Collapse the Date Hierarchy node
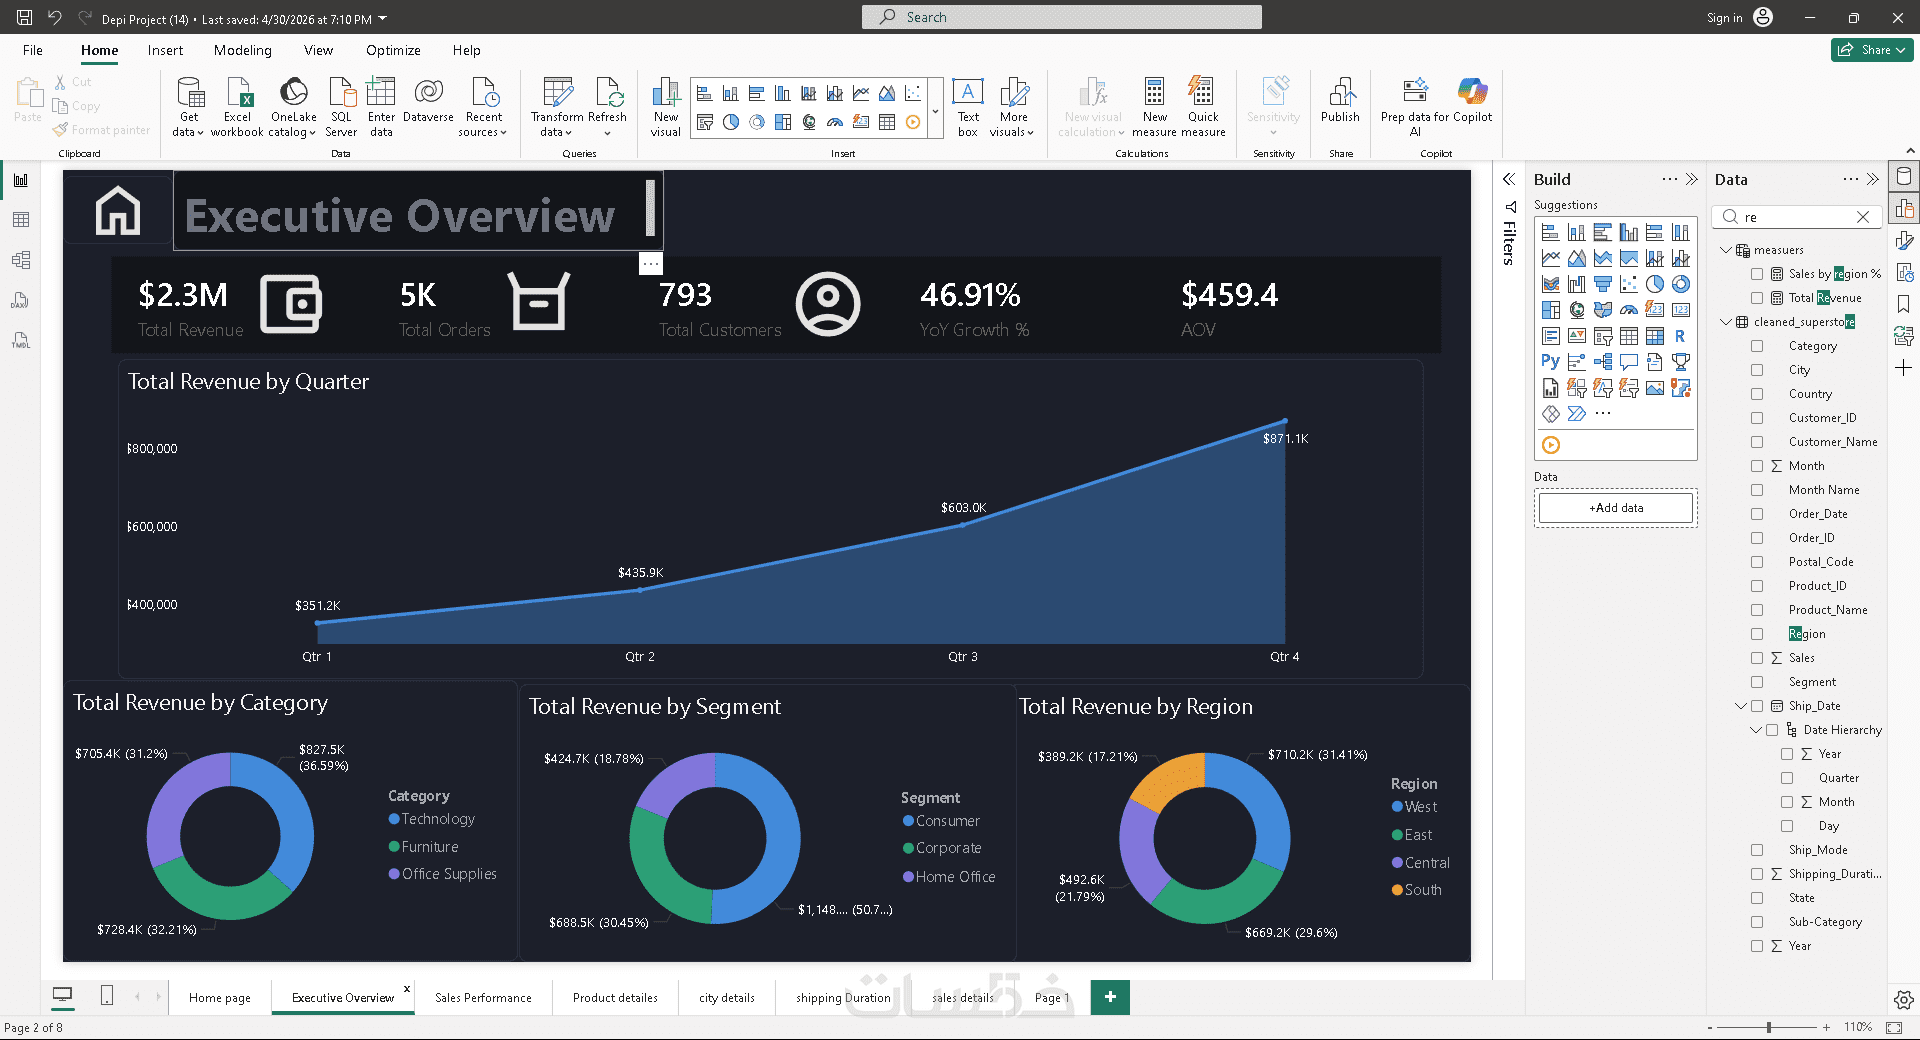The image size is (1920, 1040). point(1756,730)
